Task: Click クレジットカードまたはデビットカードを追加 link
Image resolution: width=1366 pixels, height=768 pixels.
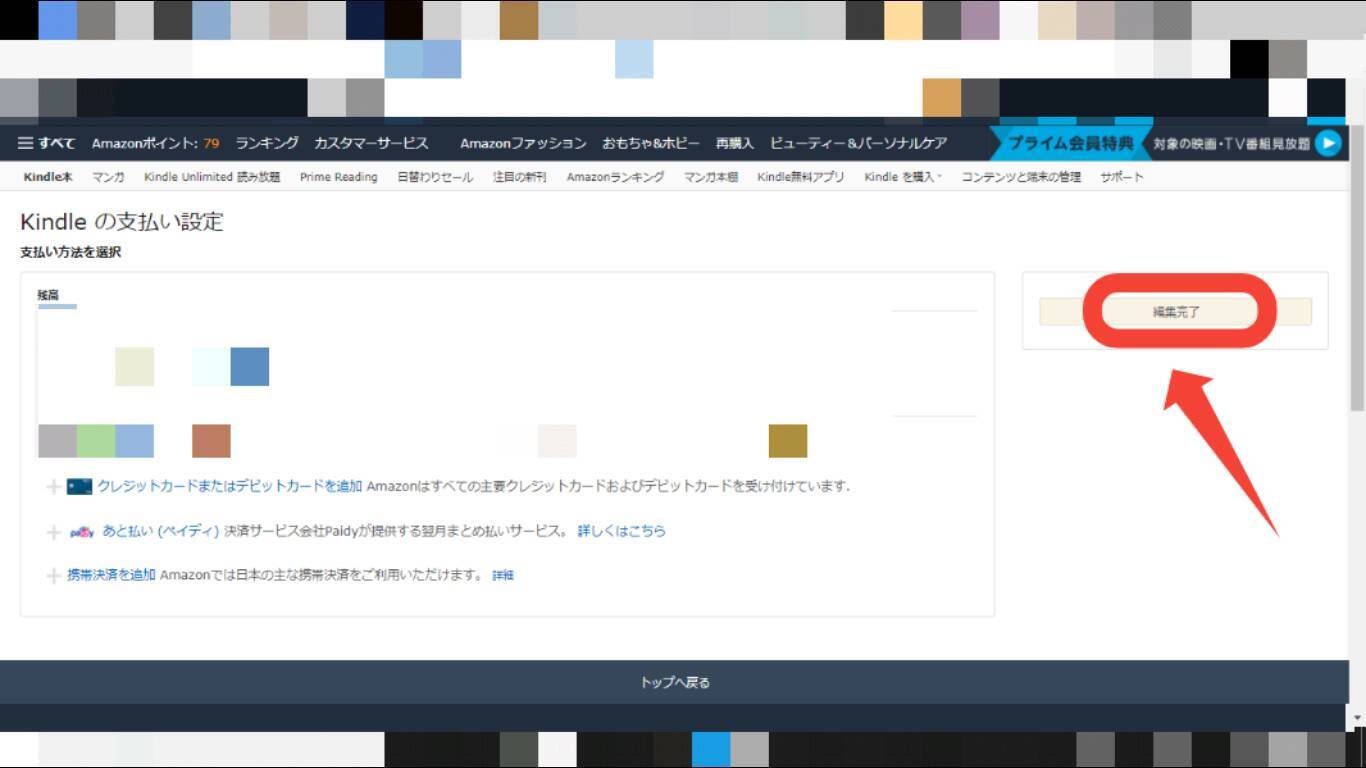Action: [230, 486]
